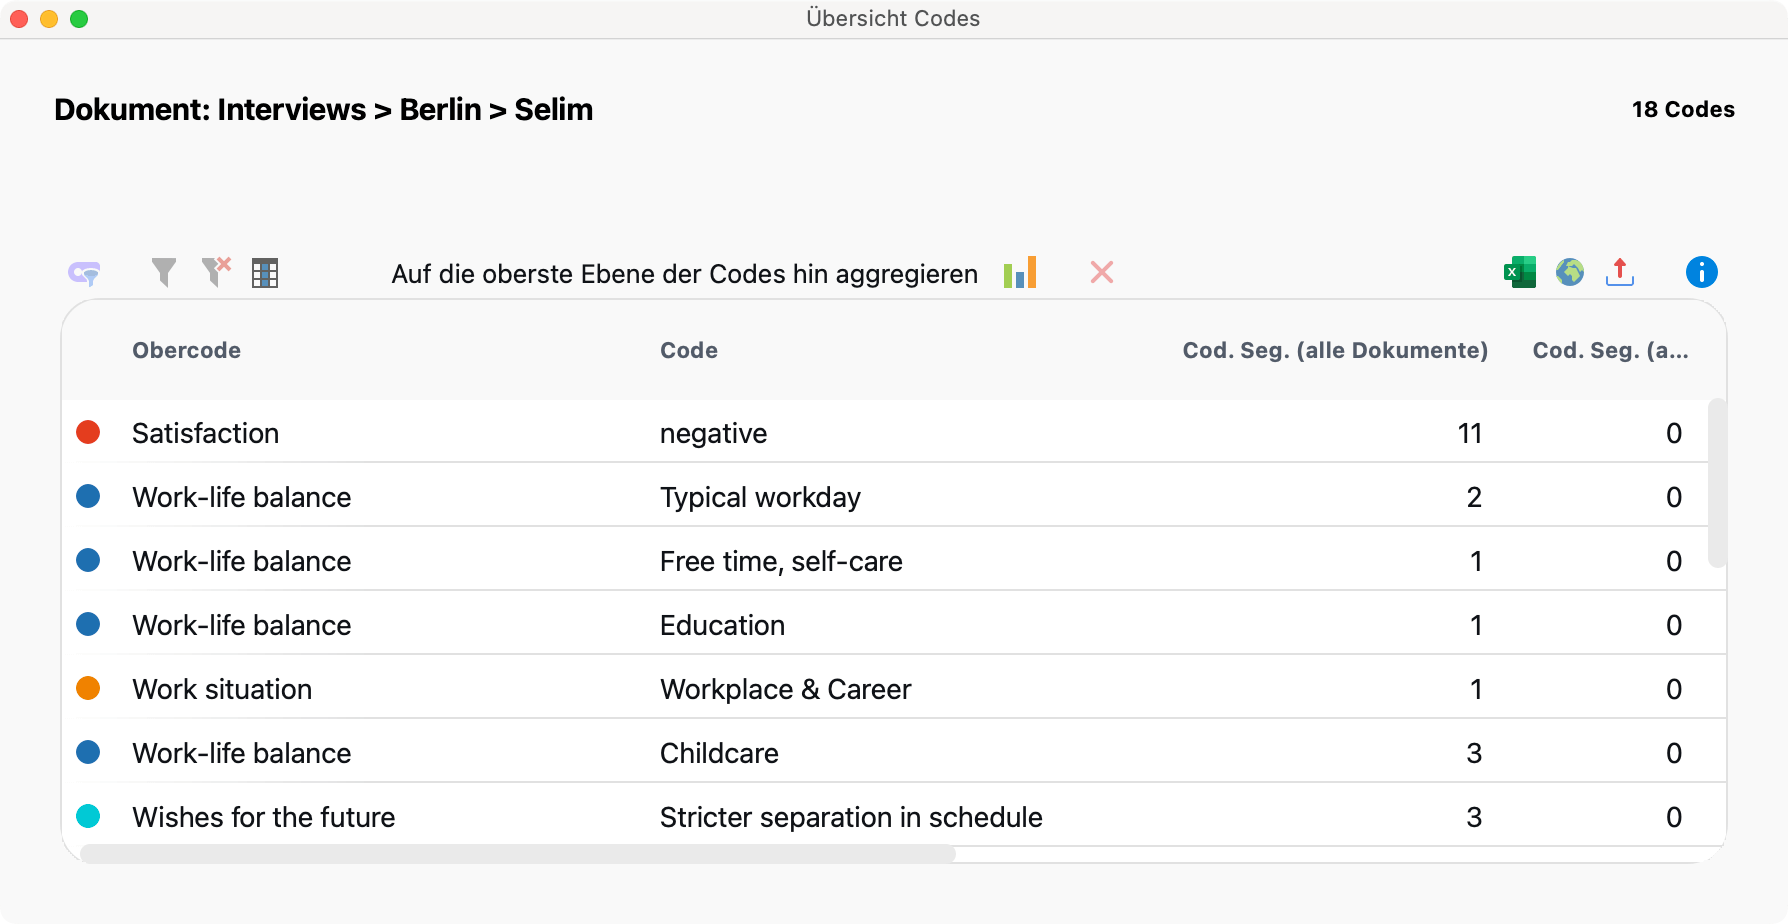Image resolution: width=1788 pixels, height=924 pixels.
Task: Sort by Cod. Seg. (alle Dokumente) header
Action: pyautogui.click(x=1334, y=350)
